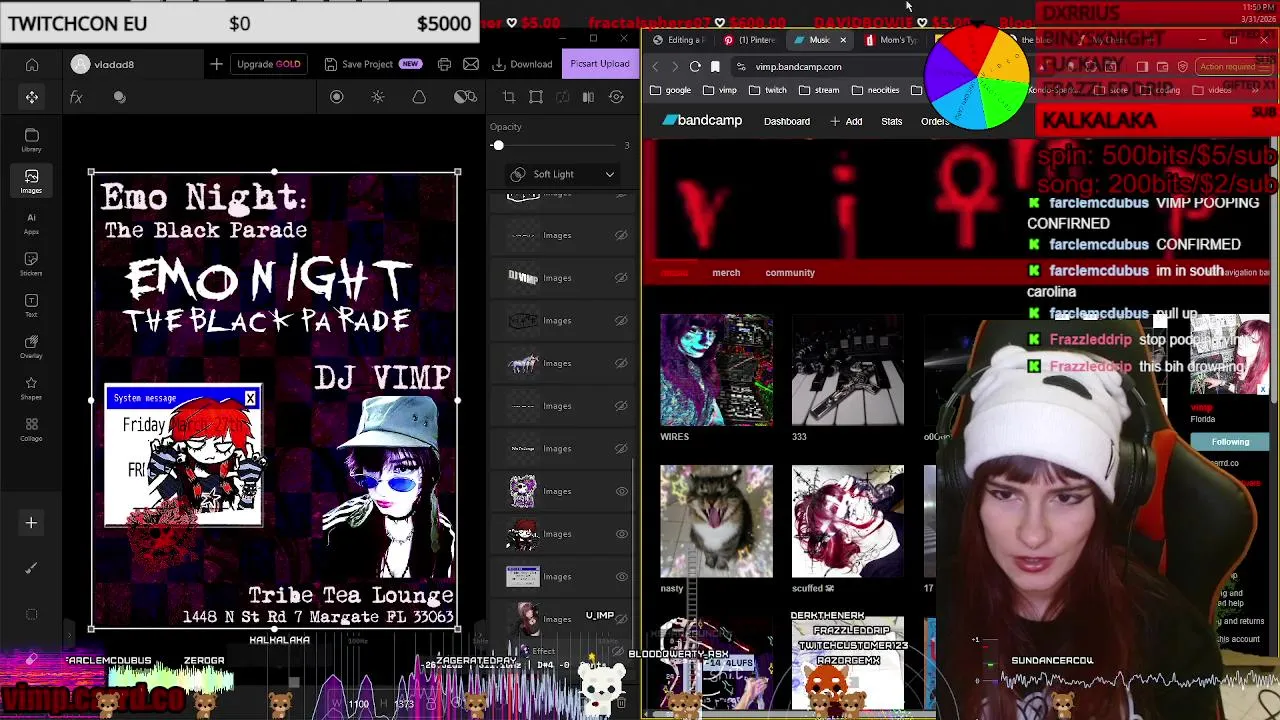Open the 333 album cover
This screenshot has width=1280, height=720.
[848, 370]
